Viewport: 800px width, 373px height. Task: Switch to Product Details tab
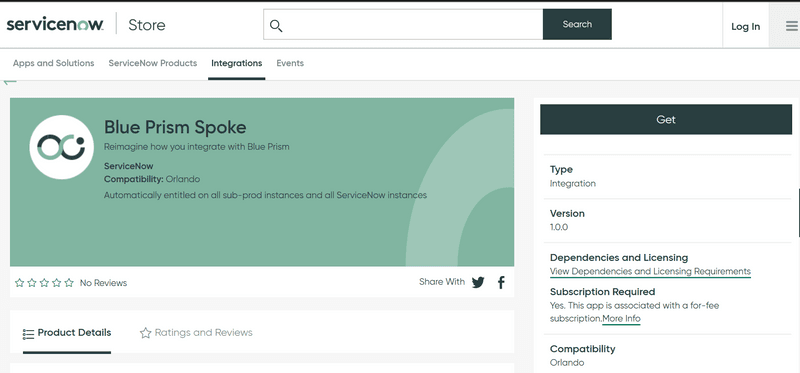pos(67,333)
